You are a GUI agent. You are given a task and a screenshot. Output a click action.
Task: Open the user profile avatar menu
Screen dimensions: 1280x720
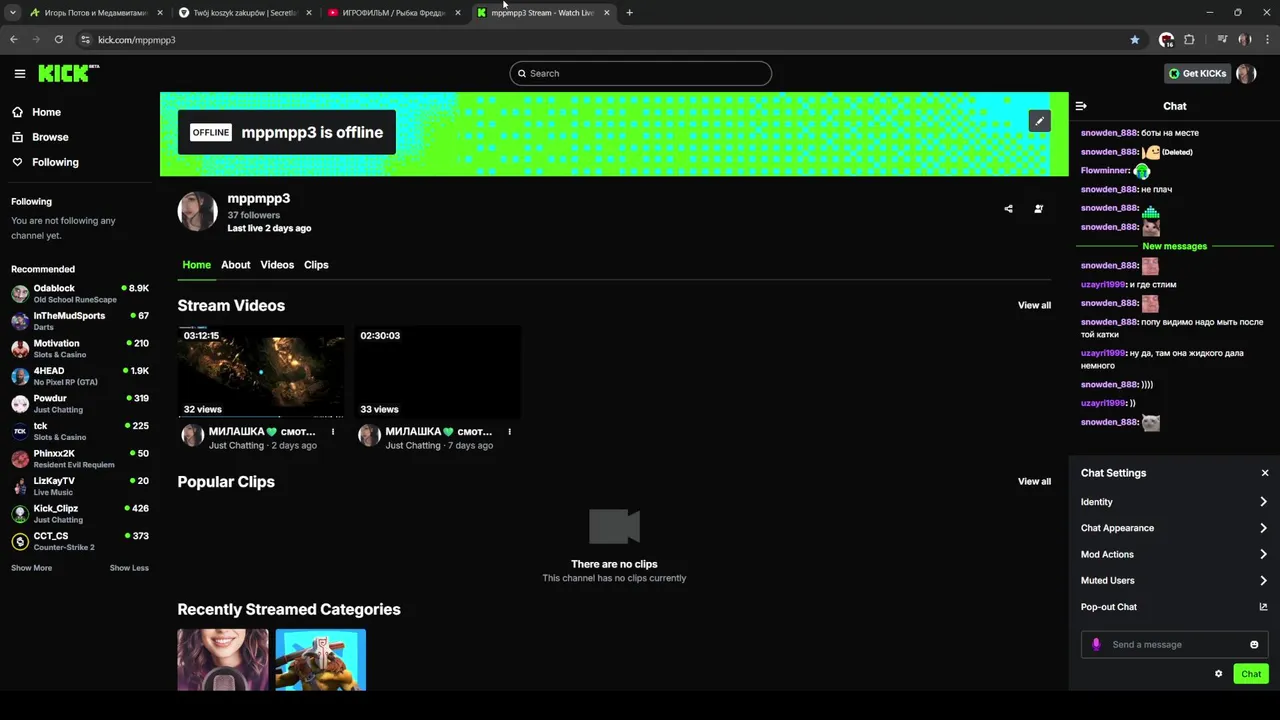coord(1246,73)
